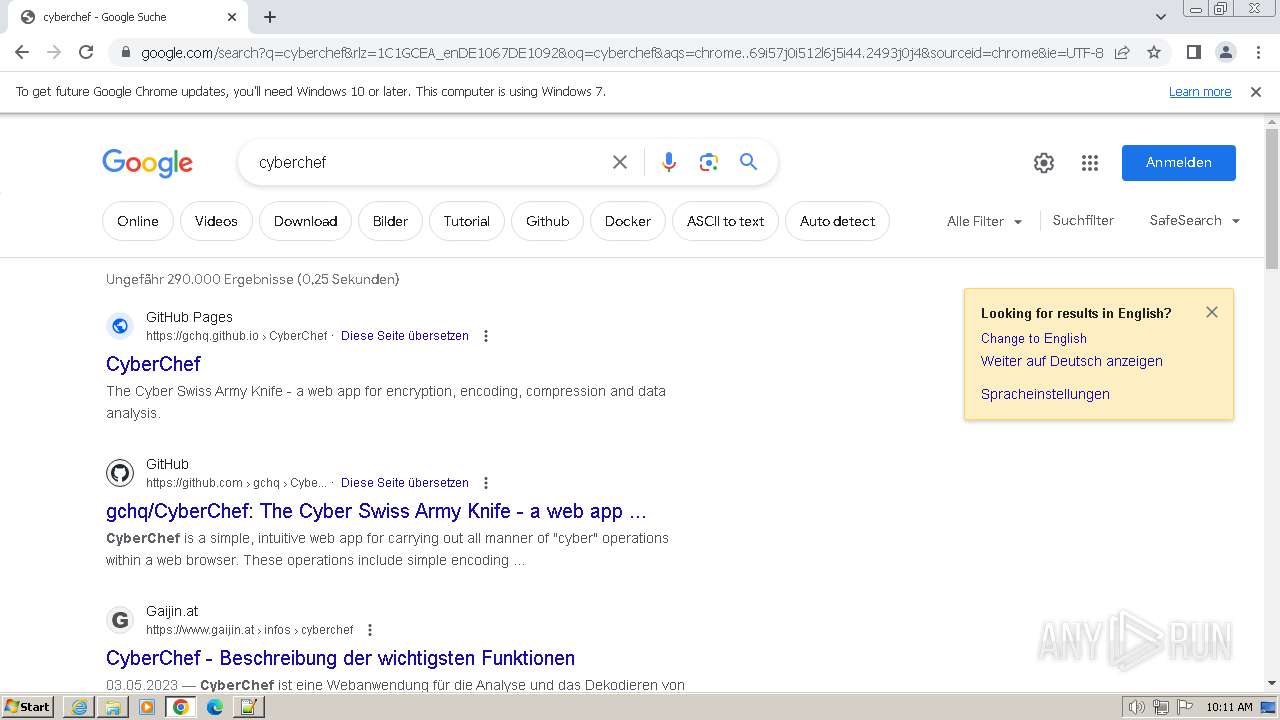
Task: Click the share page icon in address bar
Action: 1122,52
